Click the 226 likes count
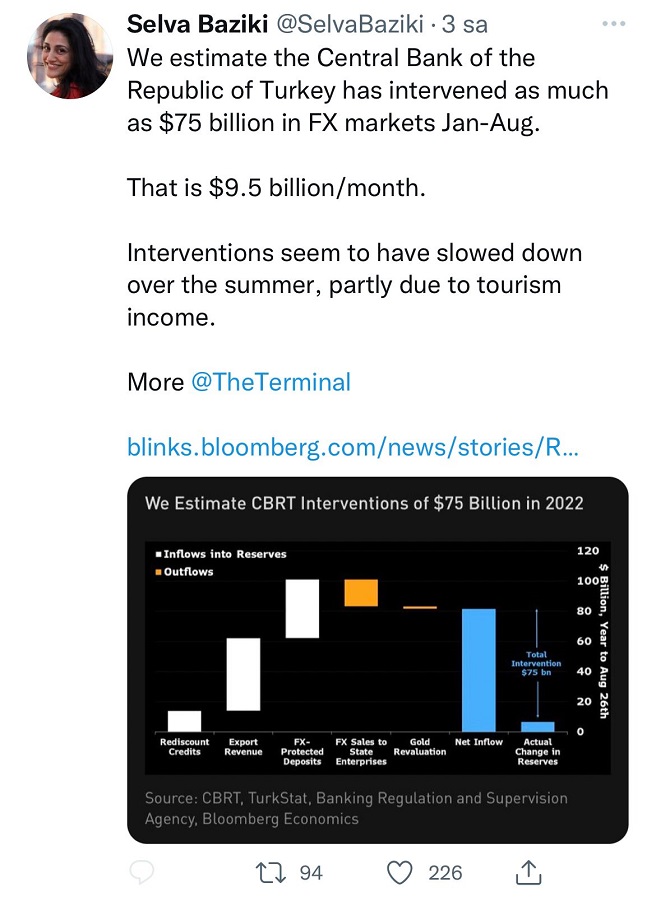The height and width of the screenshot is (906, 656). click(445, 873)
